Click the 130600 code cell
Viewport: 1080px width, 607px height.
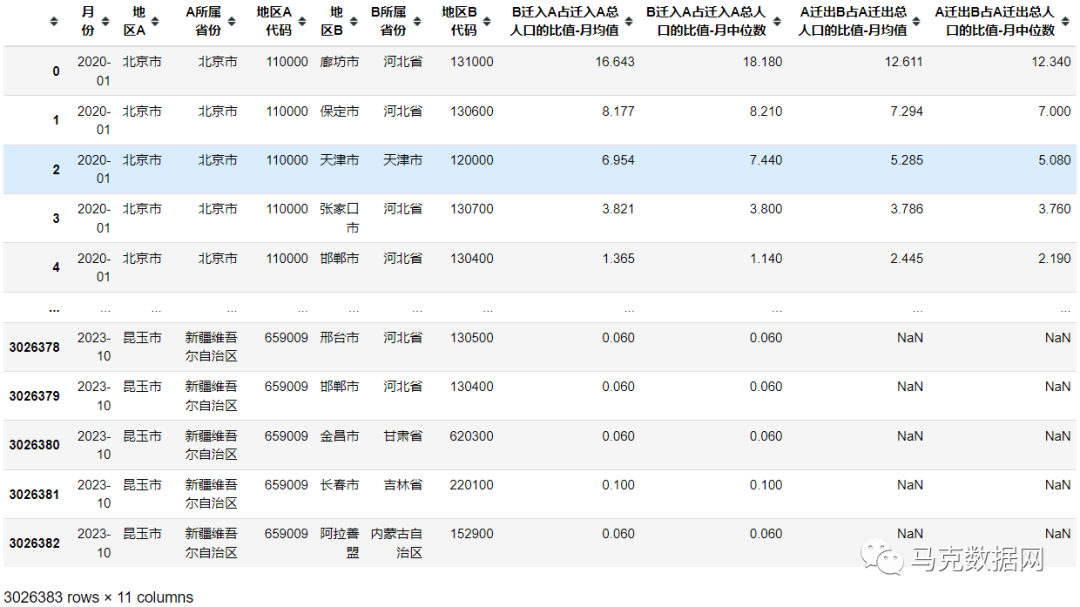coord(472,111)
